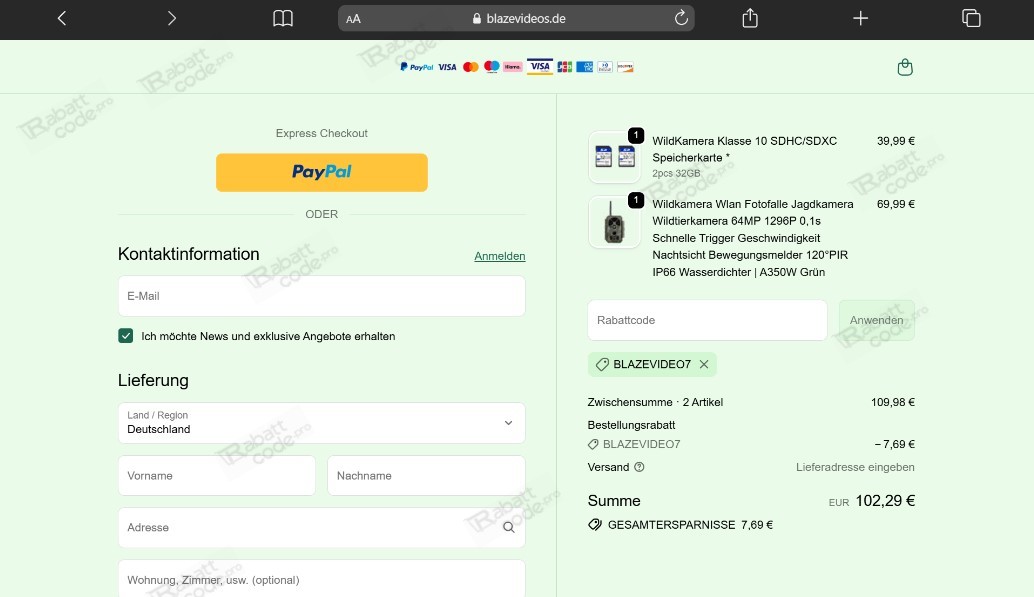Click the Mastercard icon in the payment row

click(x=470, y=66)
